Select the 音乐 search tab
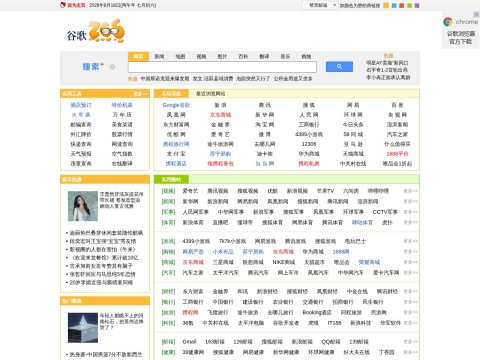Image resolution: width=480 pixels, height=360 pixels. (x=285, y=57)
